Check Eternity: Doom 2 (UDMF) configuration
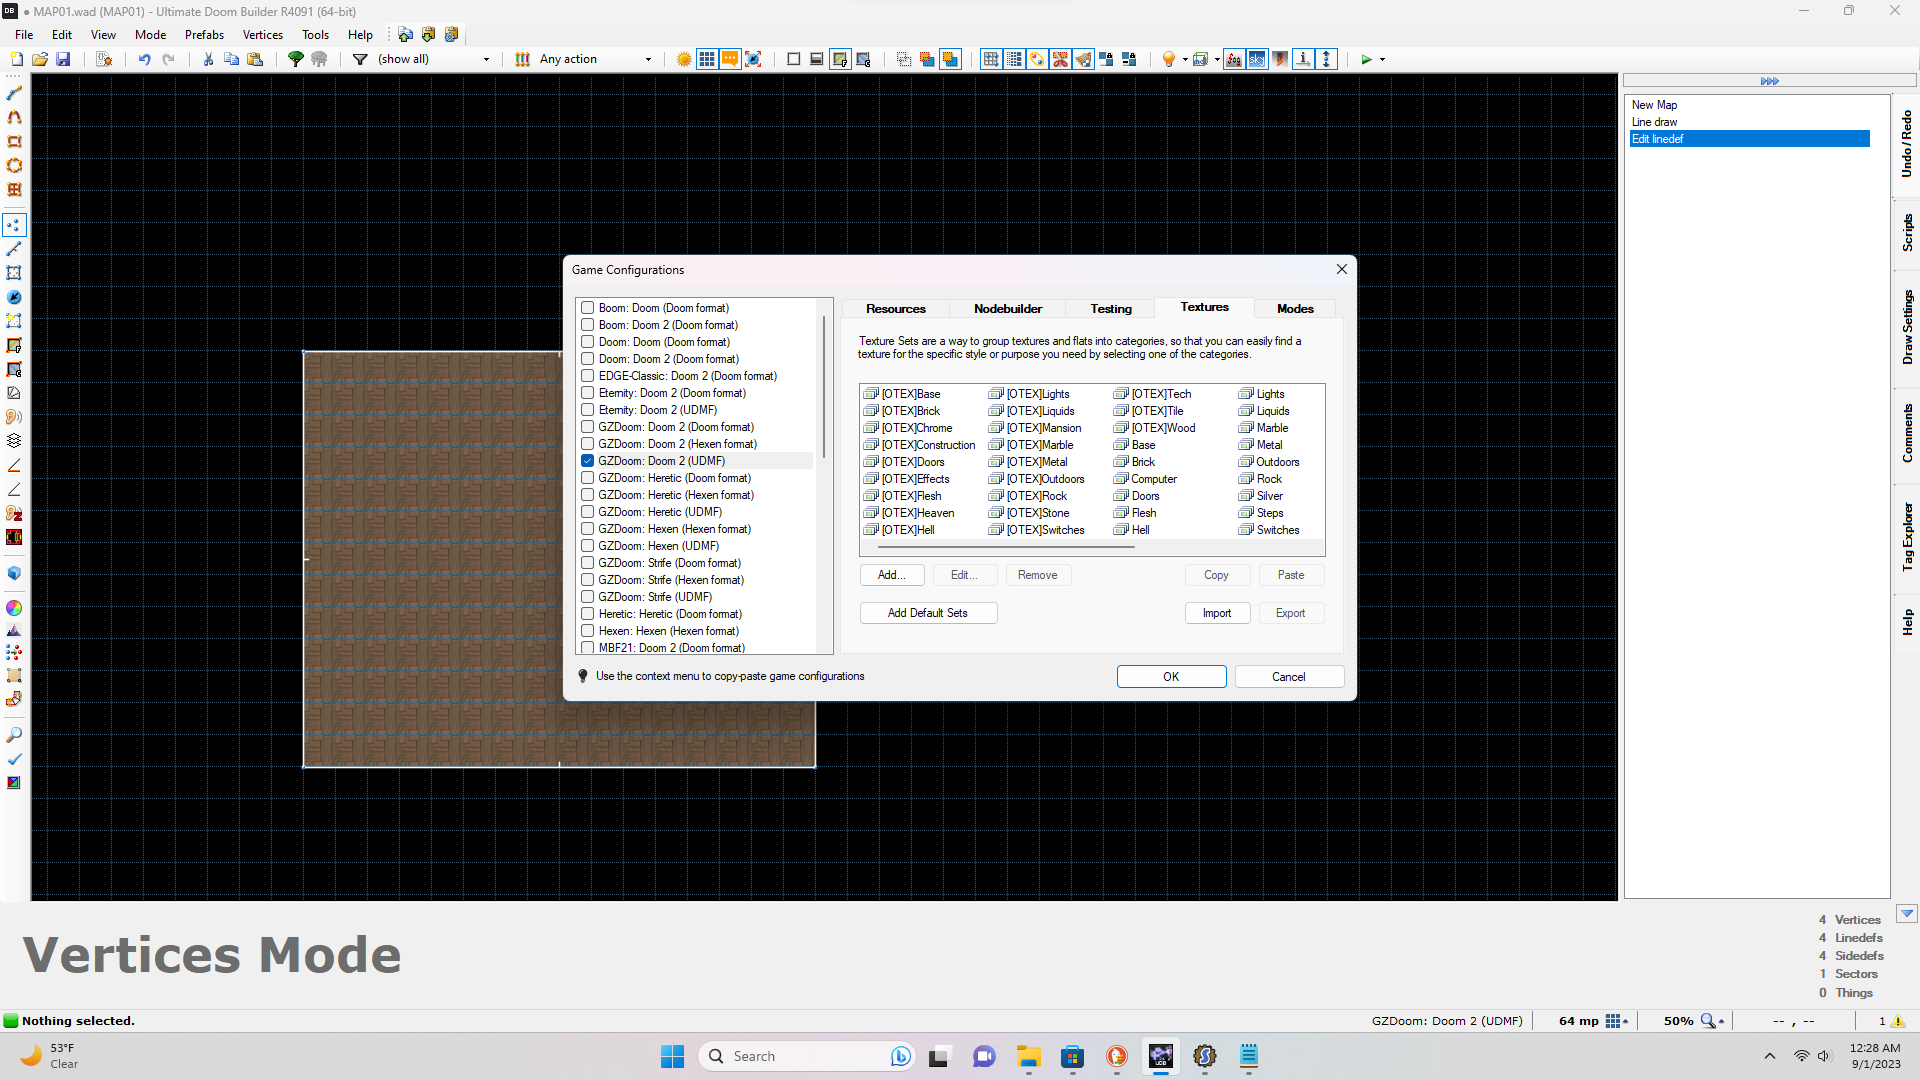1920x1080 pixels. point(588,410)
